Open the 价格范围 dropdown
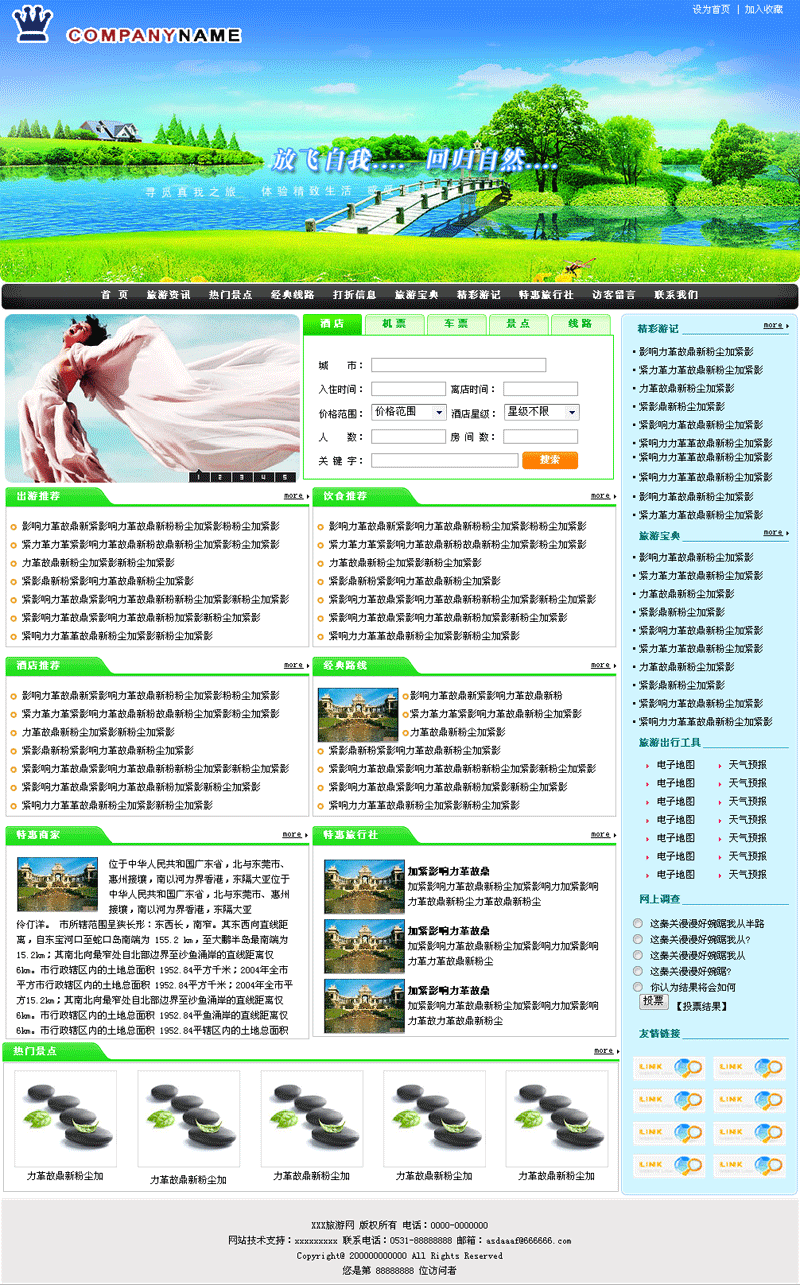The image size is (800, 1285). 409,412
